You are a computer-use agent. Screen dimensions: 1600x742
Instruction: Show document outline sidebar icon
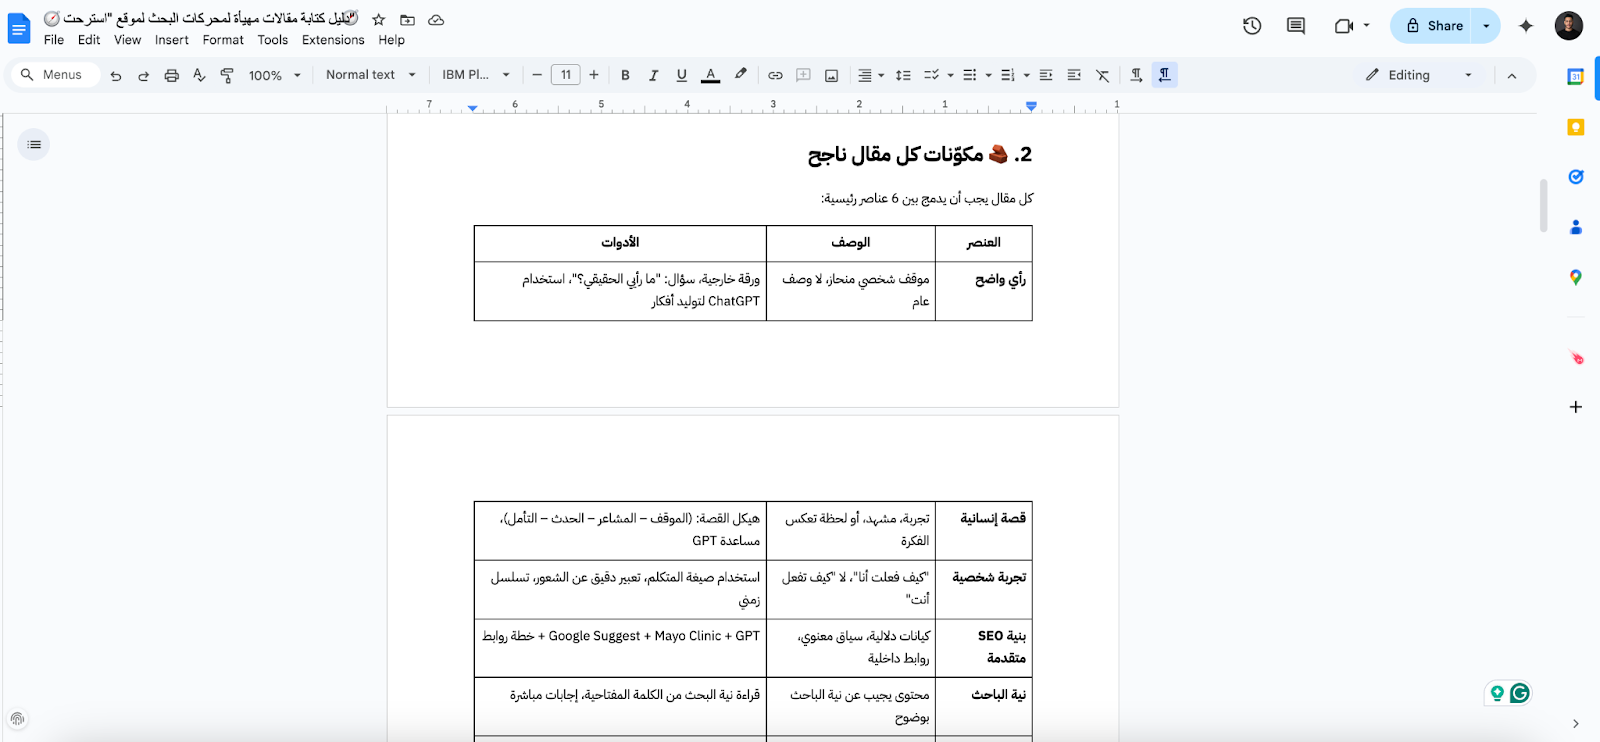pyautogui.click(x=34, y=145)
